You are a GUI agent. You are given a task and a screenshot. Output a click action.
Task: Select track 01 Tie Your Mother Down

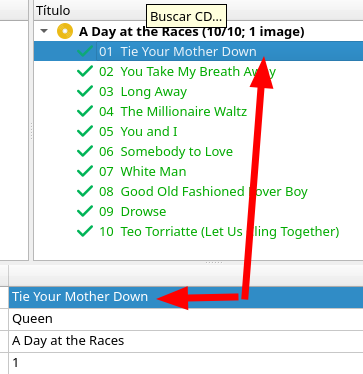pos(198,51)
